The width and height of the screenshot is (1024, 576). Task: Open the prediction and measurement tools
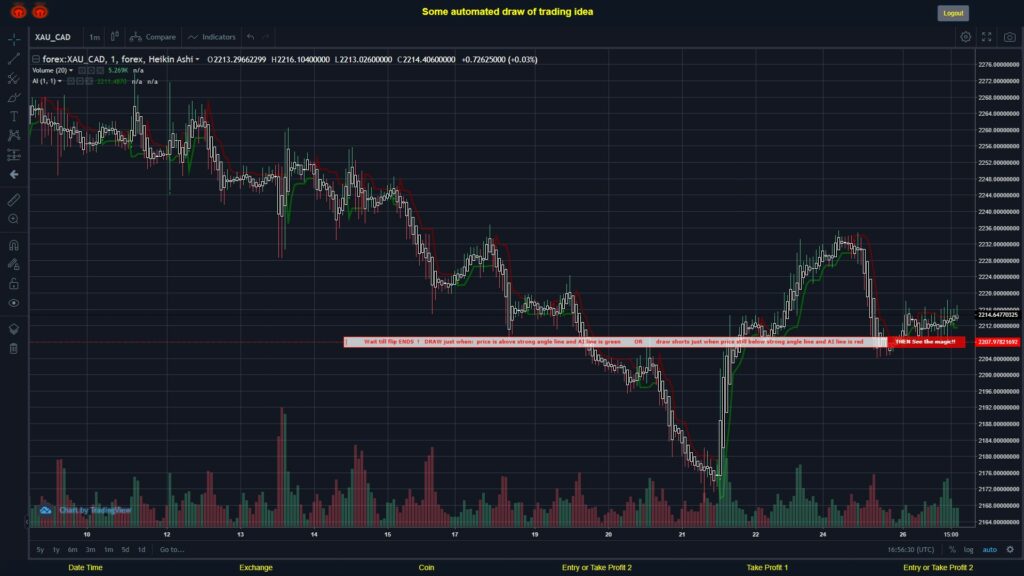pos(14,155)
